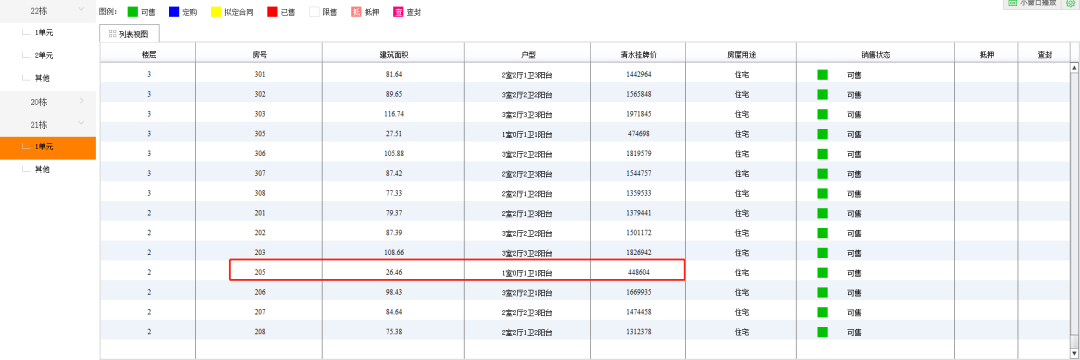Click green status square for room 206
The width and height of the screenshot is (1080, 360).
click(822, 293)
